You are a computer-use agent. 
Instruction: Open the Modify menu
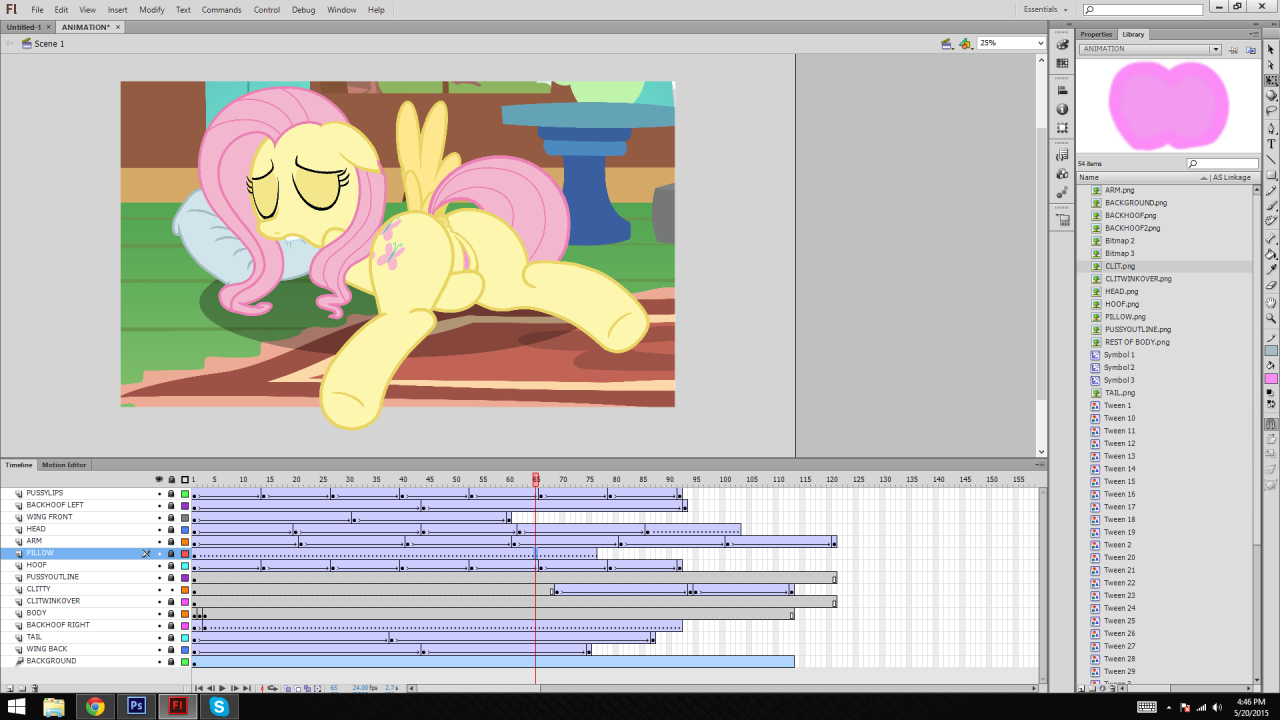pyautogui.click(x=152, y=9)
